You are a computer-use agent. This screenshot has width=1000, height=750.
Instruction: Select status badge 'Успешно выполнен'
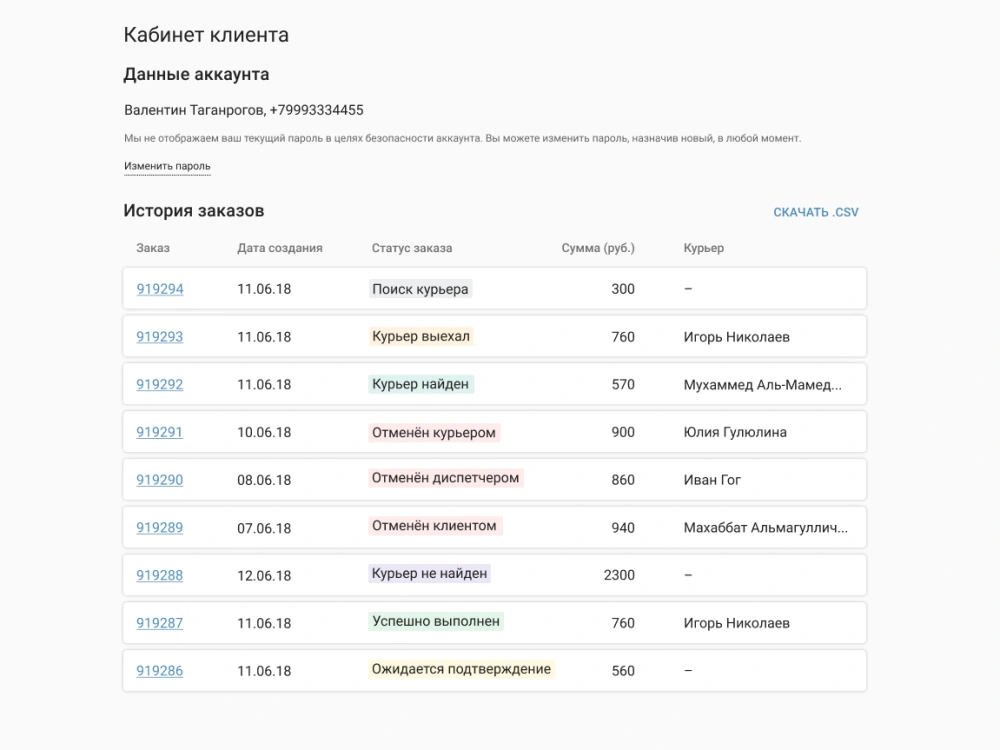point(436,621)
